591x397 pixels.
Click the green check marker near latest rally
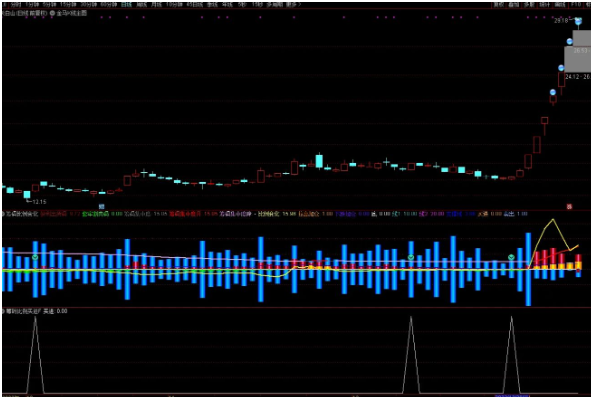[x=511, y=258]
